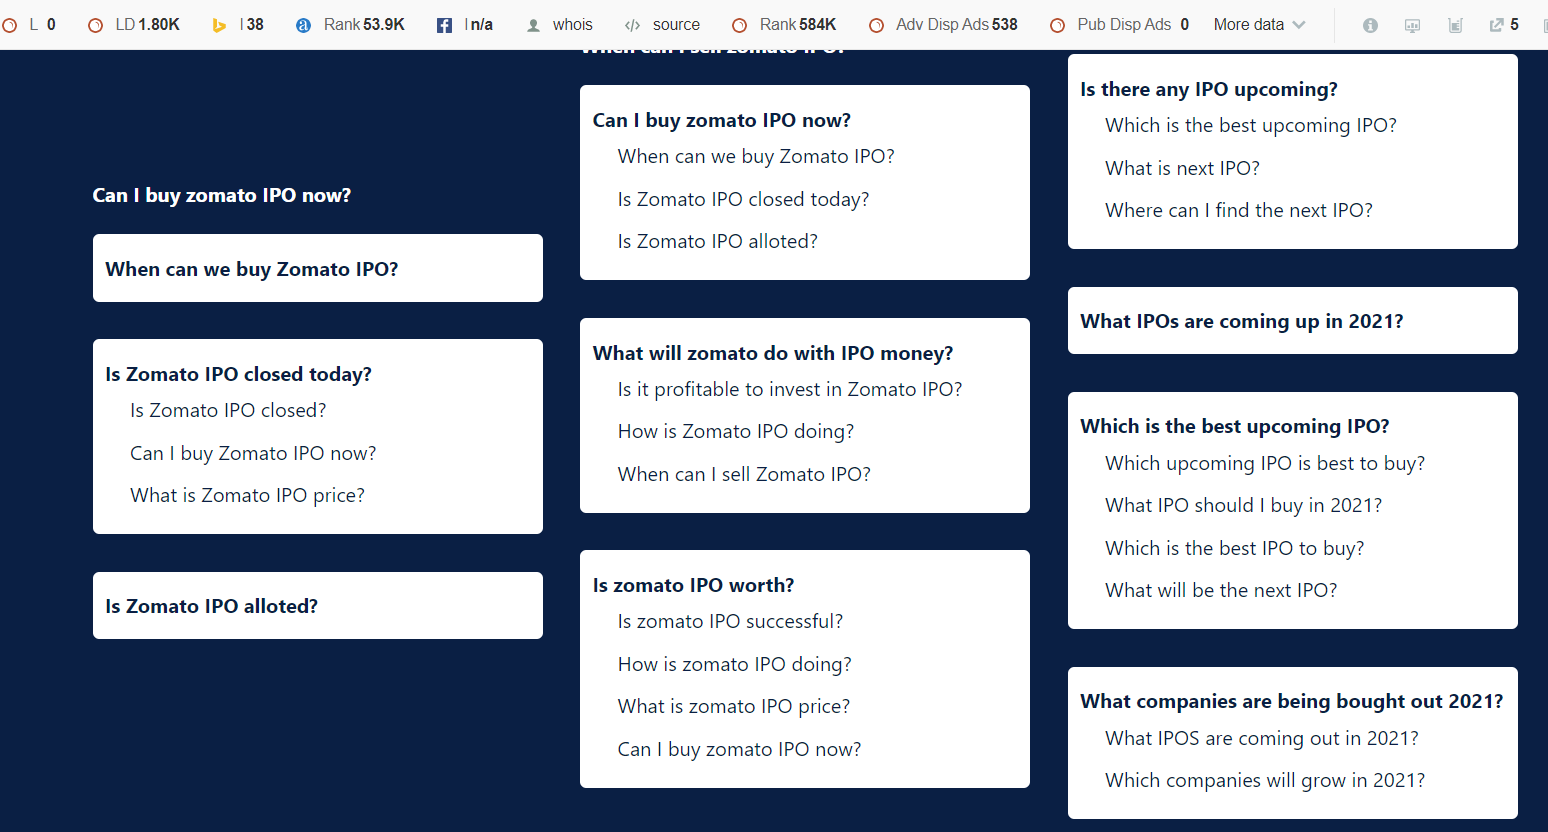Screen dimensions: 1548x832
Task: Click 'Is there any IPO upcoming?' heading
Action: (1209, 89)
